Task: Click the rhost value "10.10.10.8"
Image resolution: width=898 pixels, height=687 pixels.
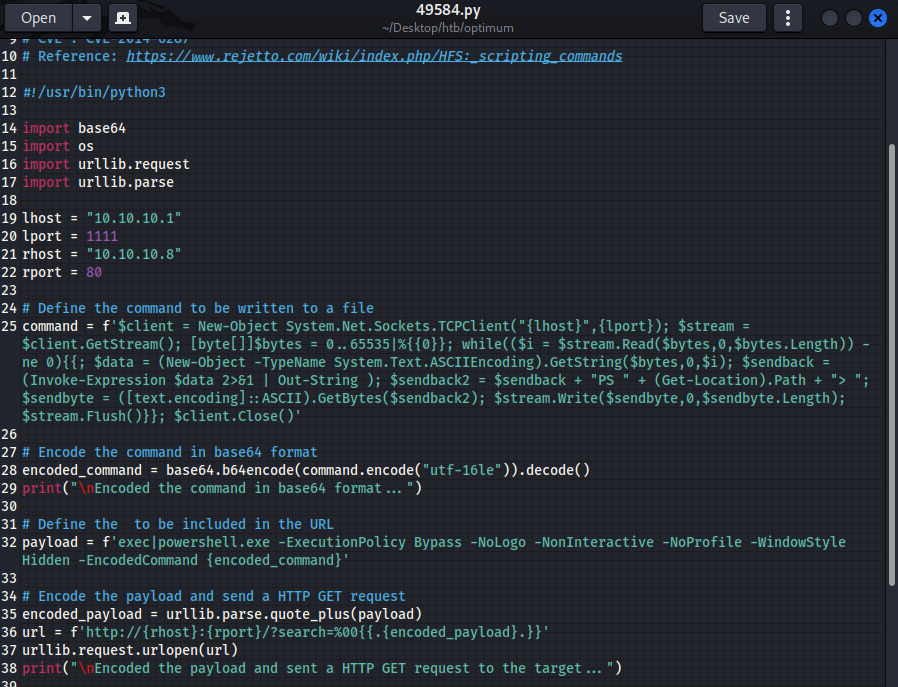Action: coord(133,254)
